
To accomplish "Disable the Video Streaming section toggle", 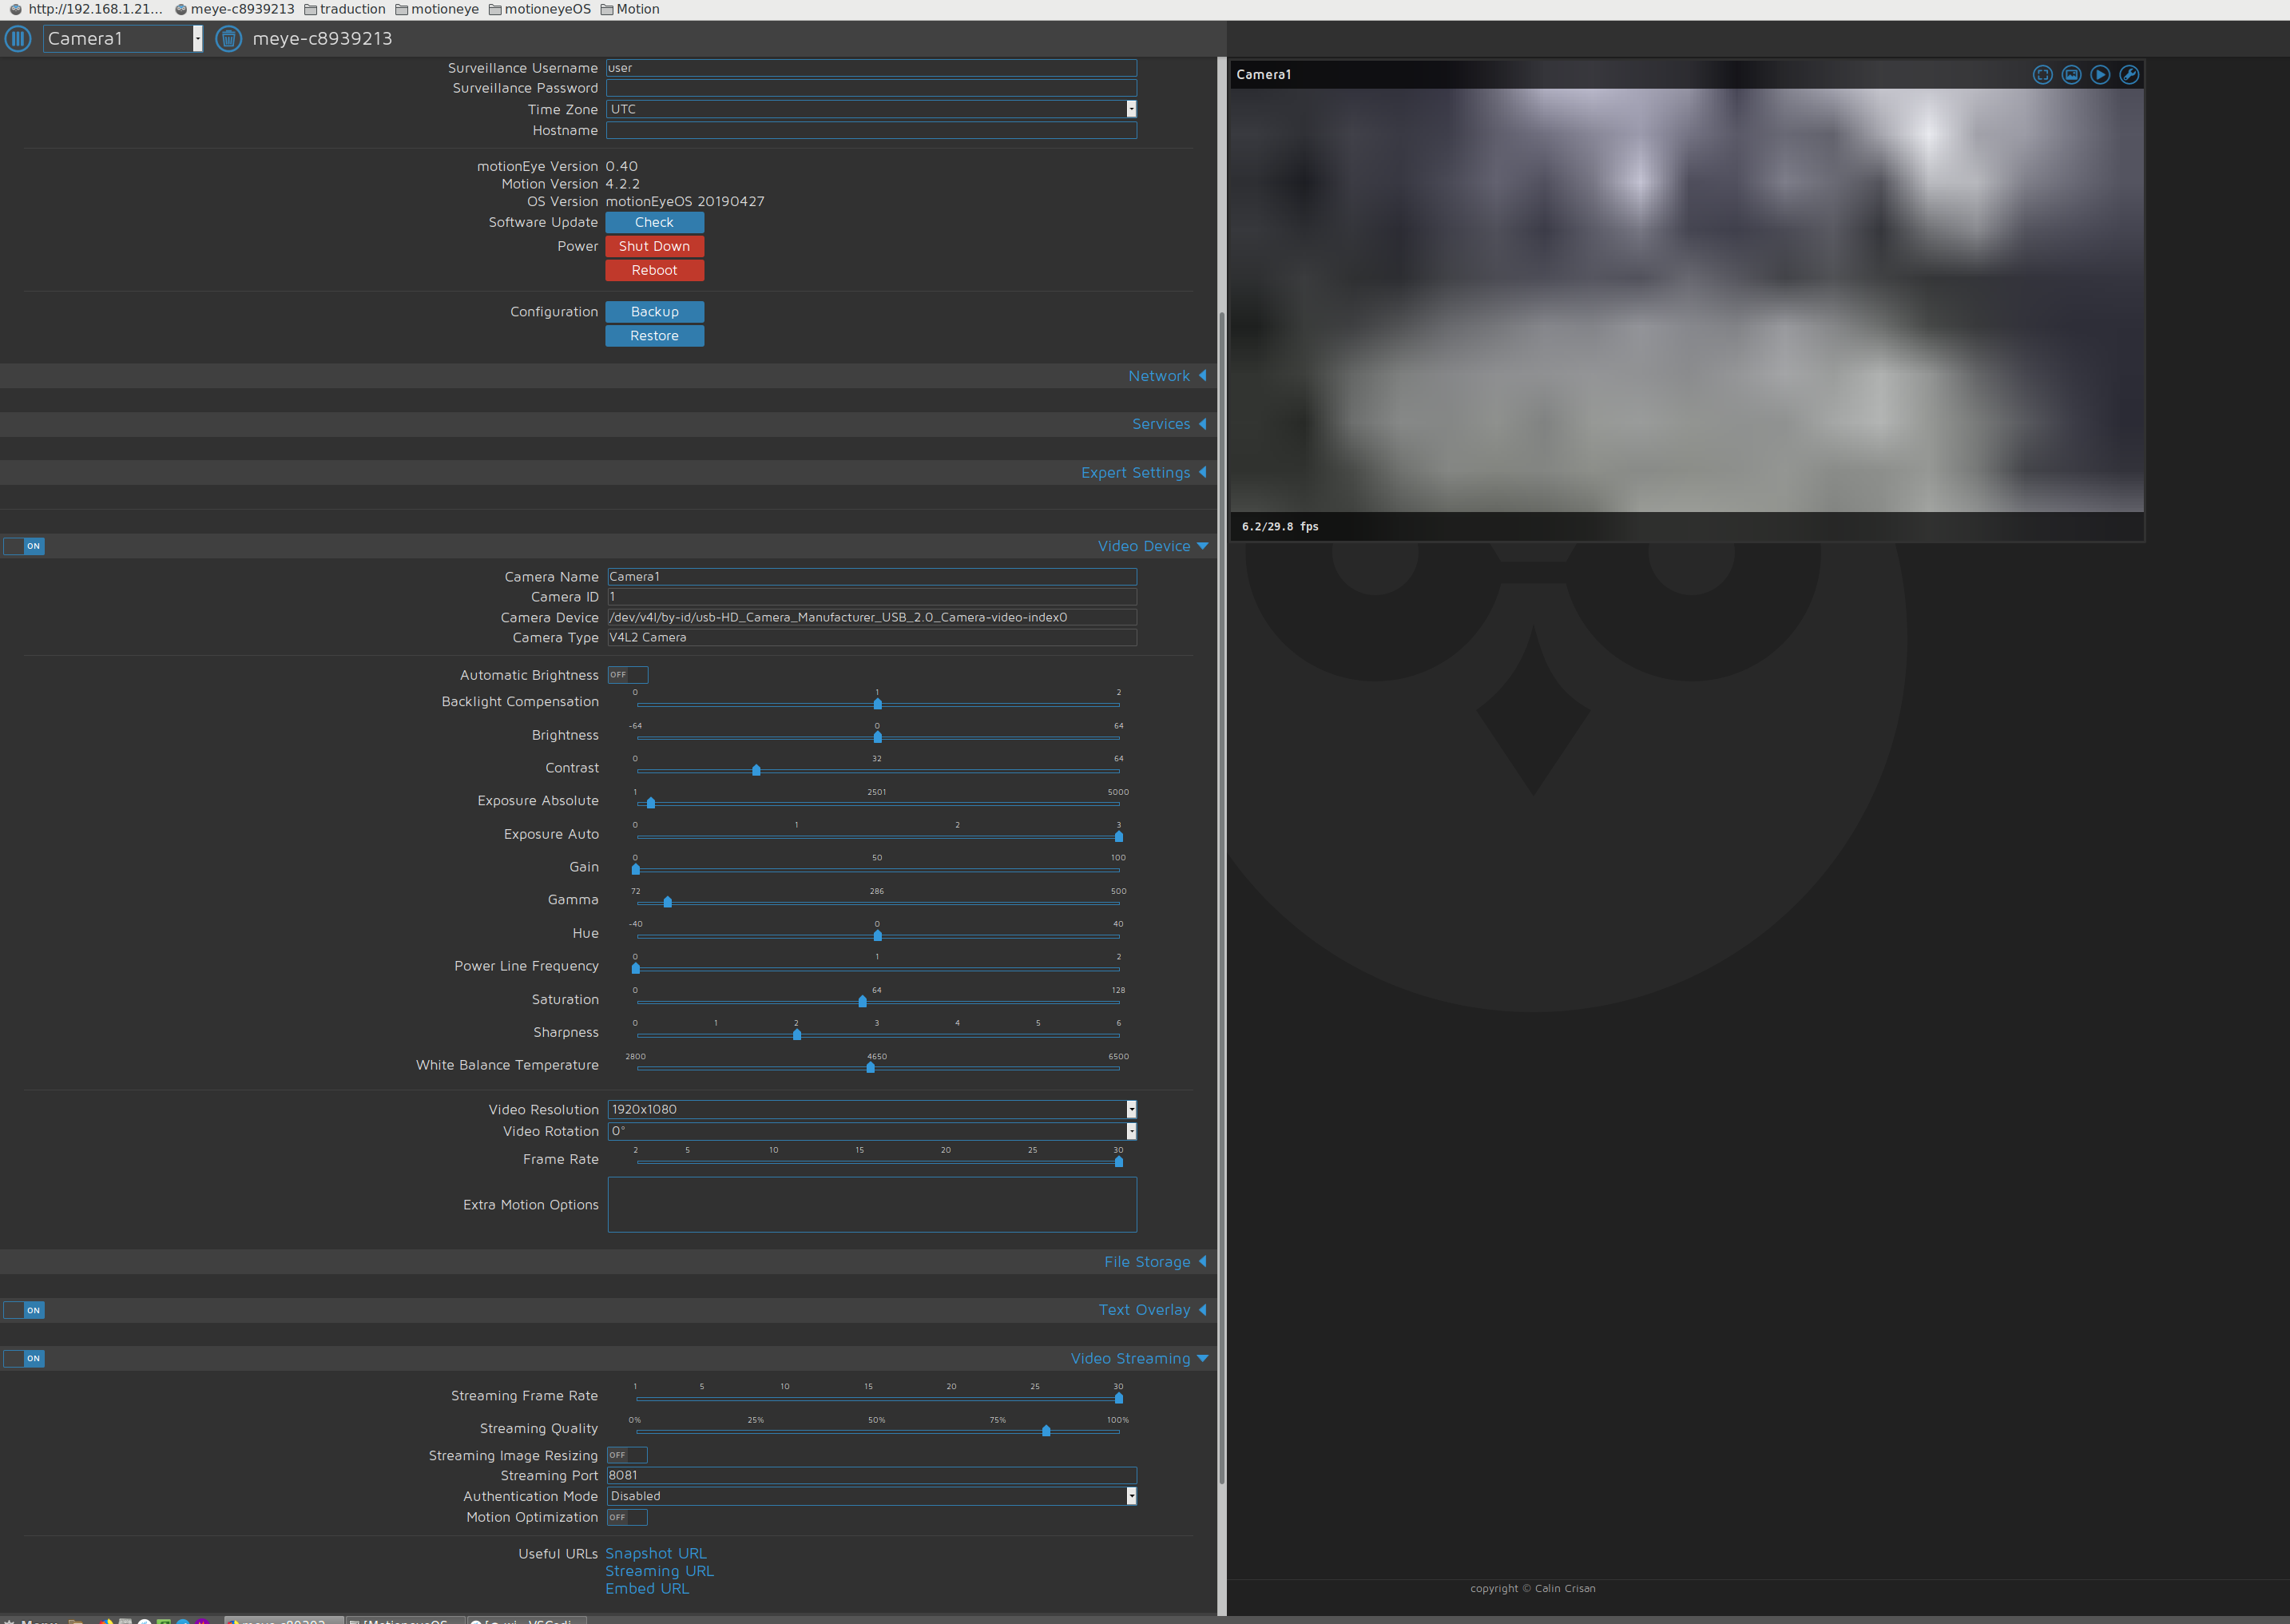I will [23, 1358].
